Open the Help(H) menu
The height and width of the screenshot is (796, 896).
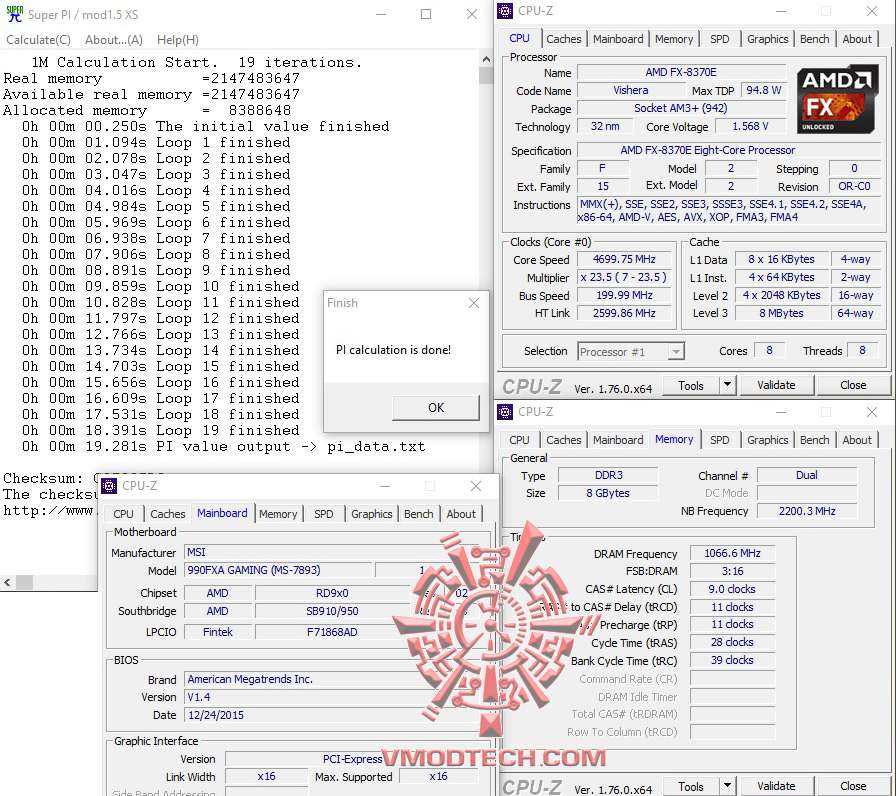(178, 40)
